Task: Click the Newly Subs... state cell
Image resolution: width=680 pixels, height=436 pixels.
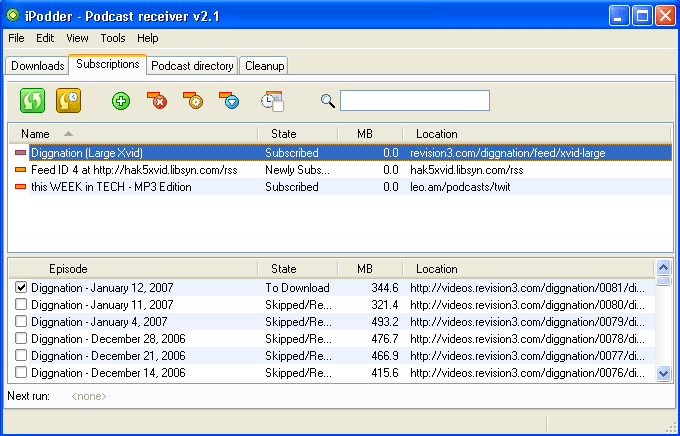Action: tap(298, 170)
